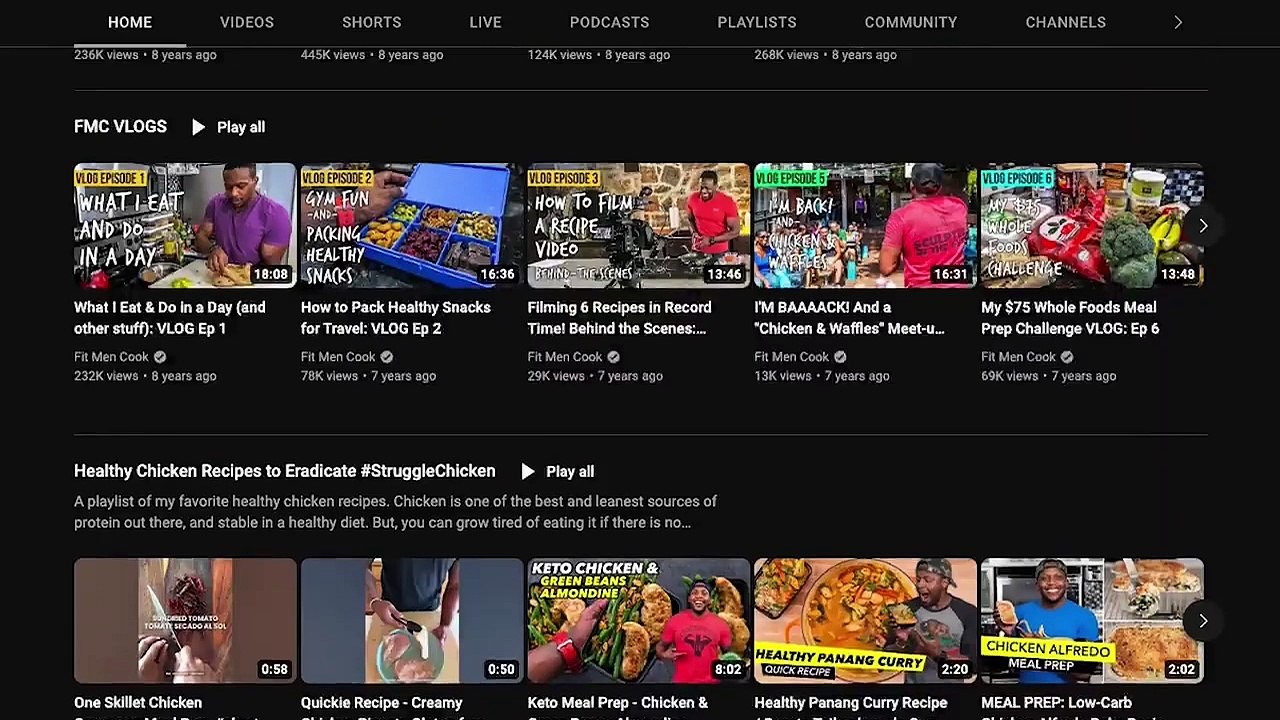Open title 'How to Pack Healthy Snacks for Travel'
Screen dimensions: 1280x720
(396, 318)
